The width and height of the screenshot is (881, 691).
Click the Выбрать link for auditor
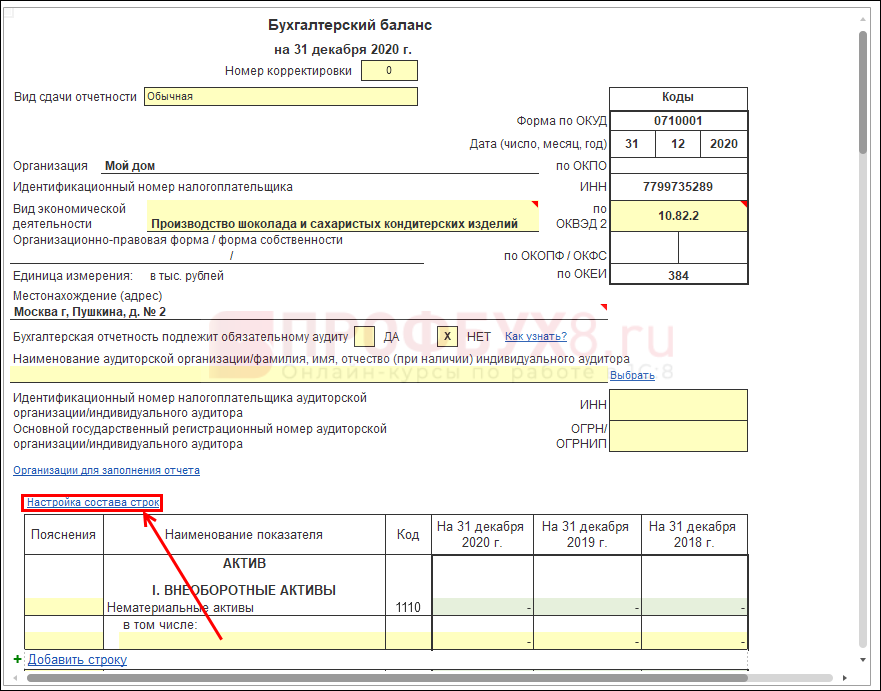pos(632,375)
